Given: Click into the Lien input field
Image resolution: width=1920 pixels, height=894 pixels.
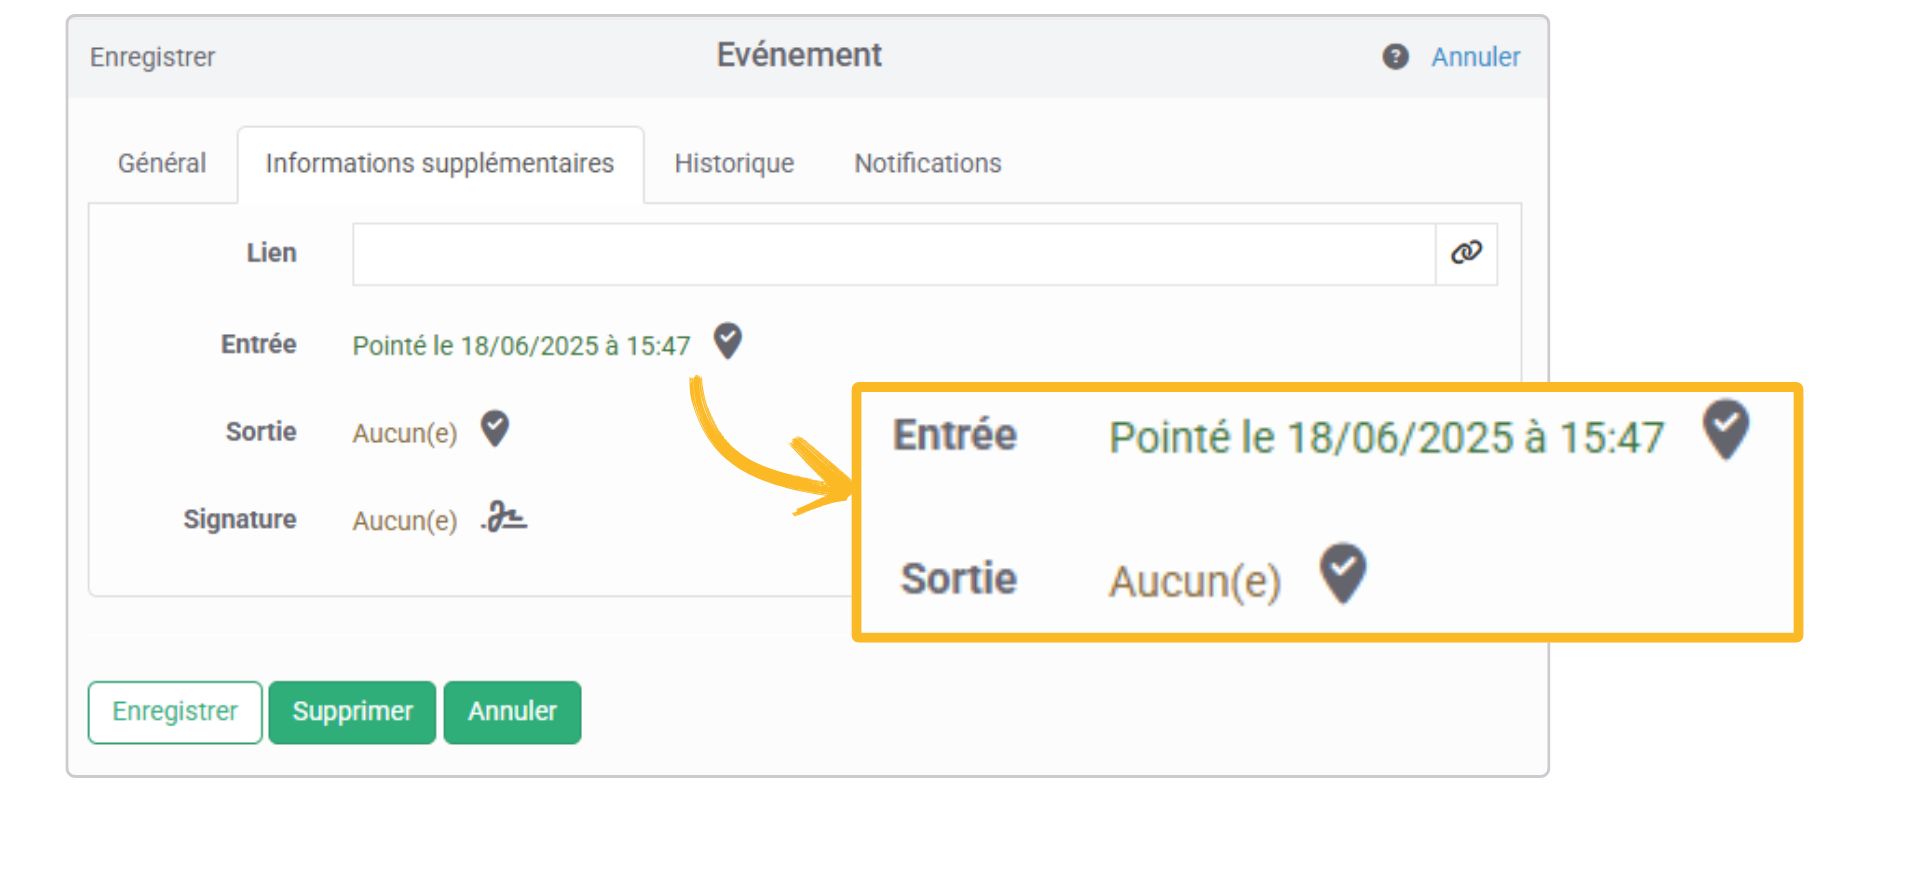Looking at the screenshot, I should pos(894,254).
